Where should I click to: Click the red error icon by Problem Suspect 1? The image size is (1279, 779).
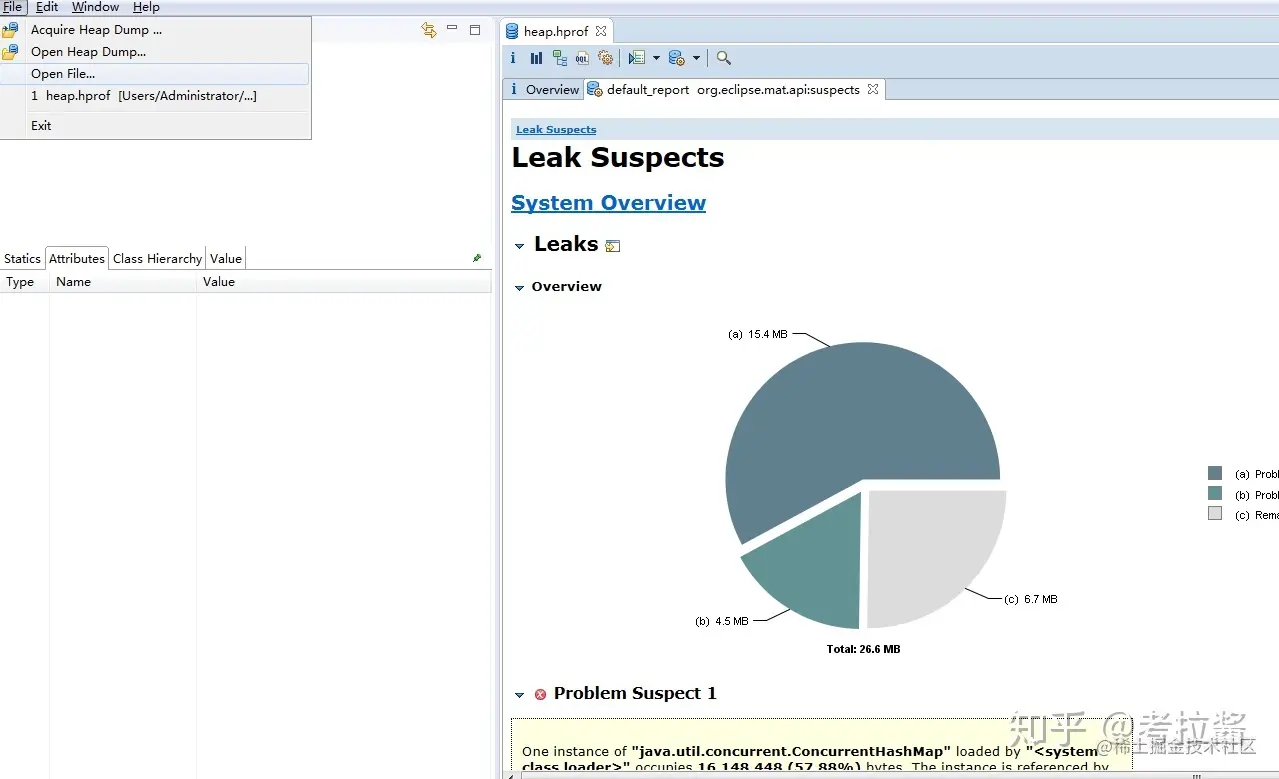[x=541, y=694]
